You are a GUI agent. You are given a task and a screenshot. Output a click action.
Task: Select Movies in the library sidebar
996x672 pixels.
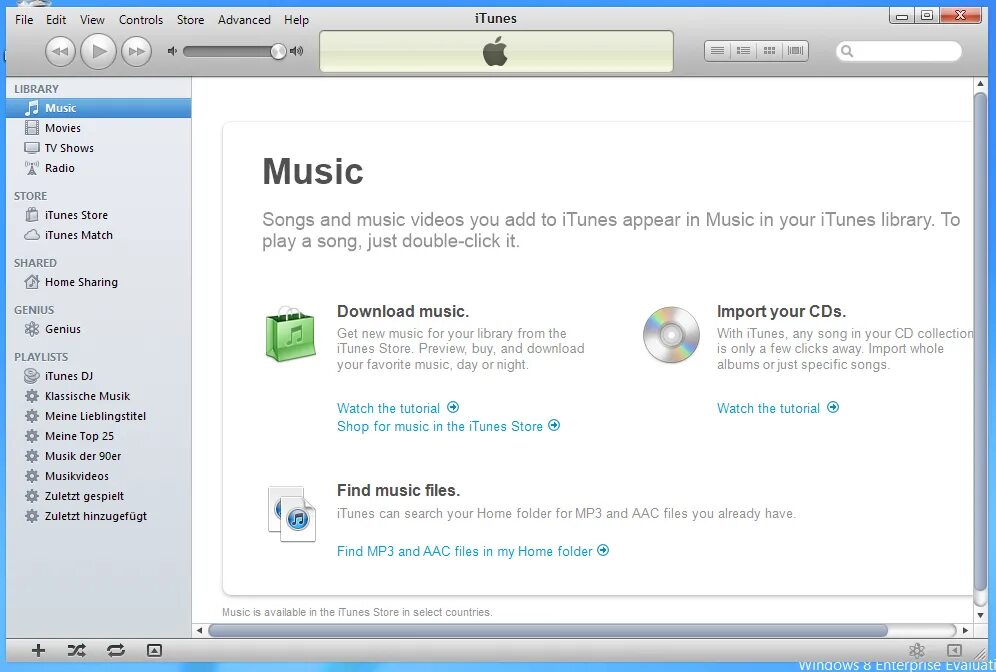[98, 128]
